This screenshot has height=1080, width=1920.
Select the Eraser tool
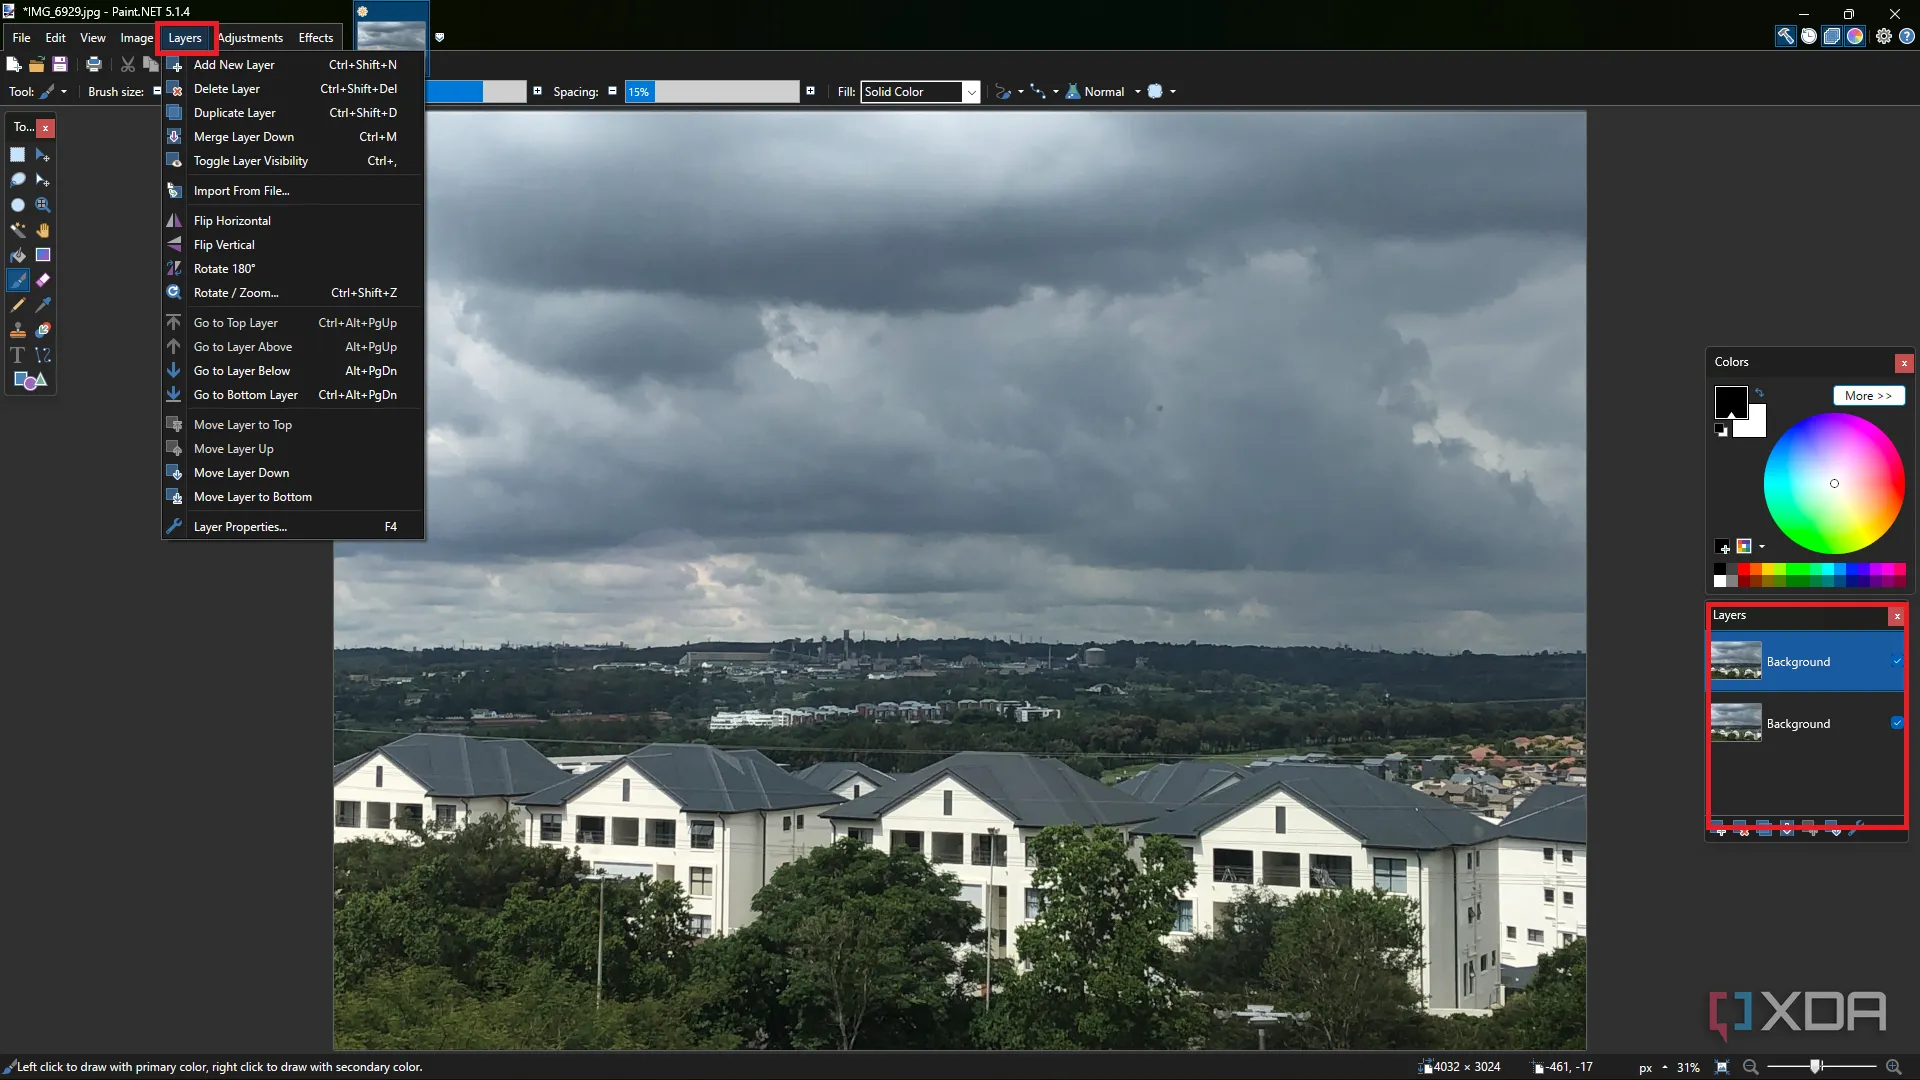[x=43, y=280]
